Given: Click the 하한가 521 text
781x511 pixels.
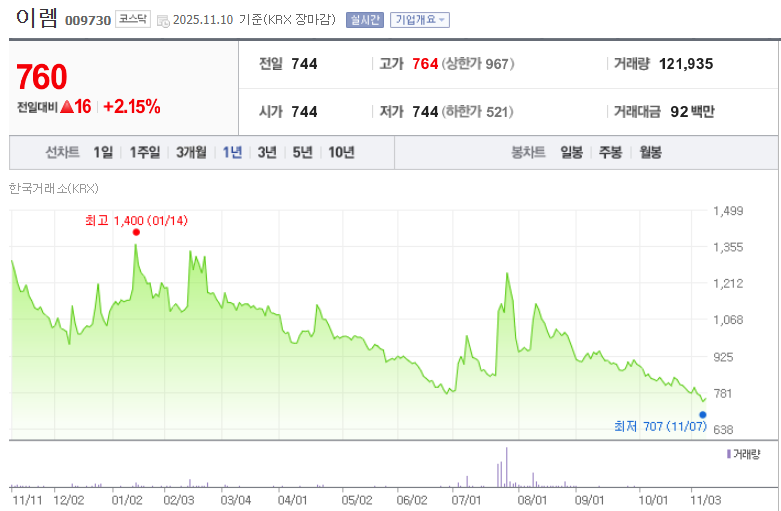Looking at the screenshot, I should click(x=477, y=112).
